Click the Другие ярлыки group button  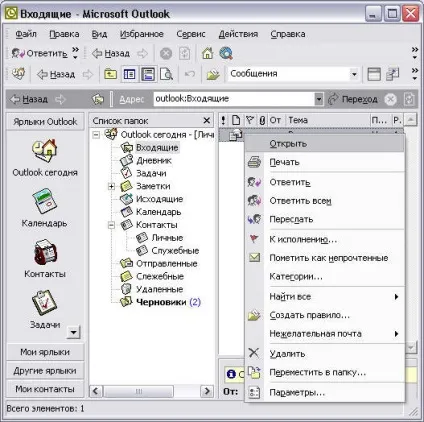tap(45, 371)
